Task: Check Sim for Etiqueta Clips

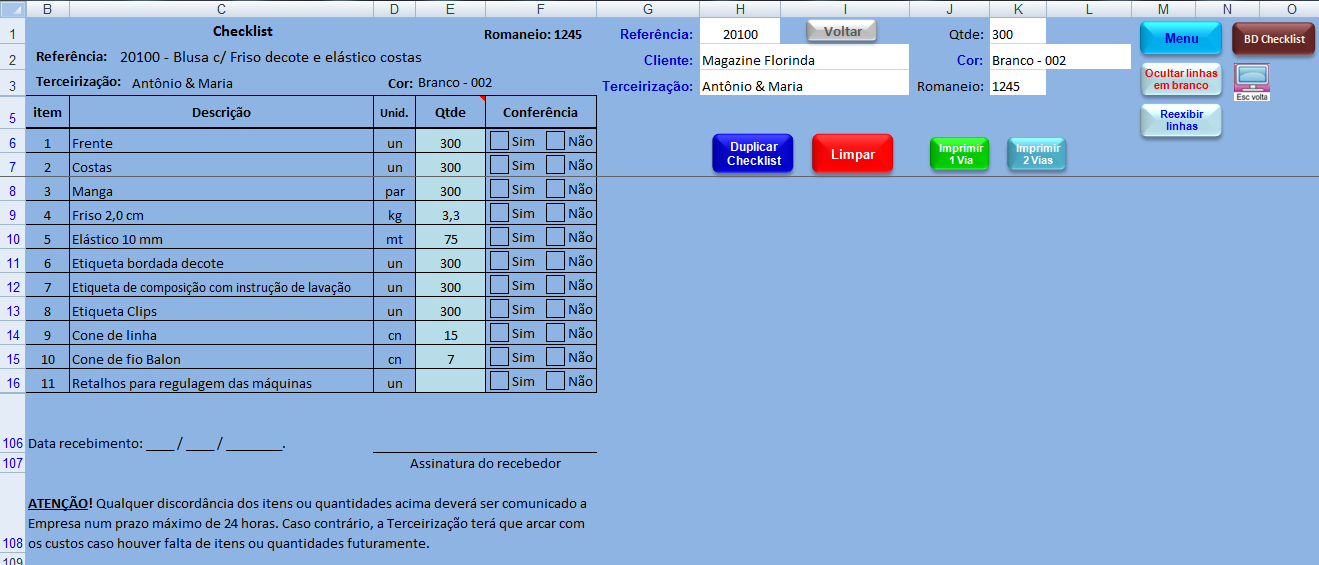Action: pos(499,310)
